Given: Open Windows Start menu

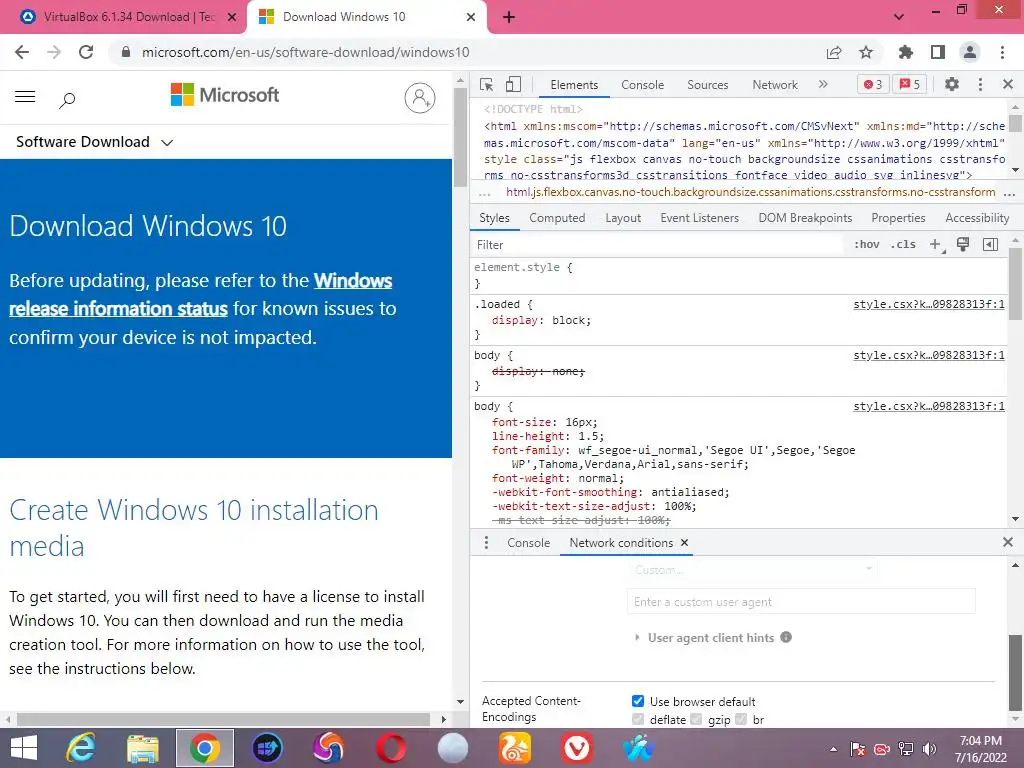Looking at the screenshot, I should 24,748.
